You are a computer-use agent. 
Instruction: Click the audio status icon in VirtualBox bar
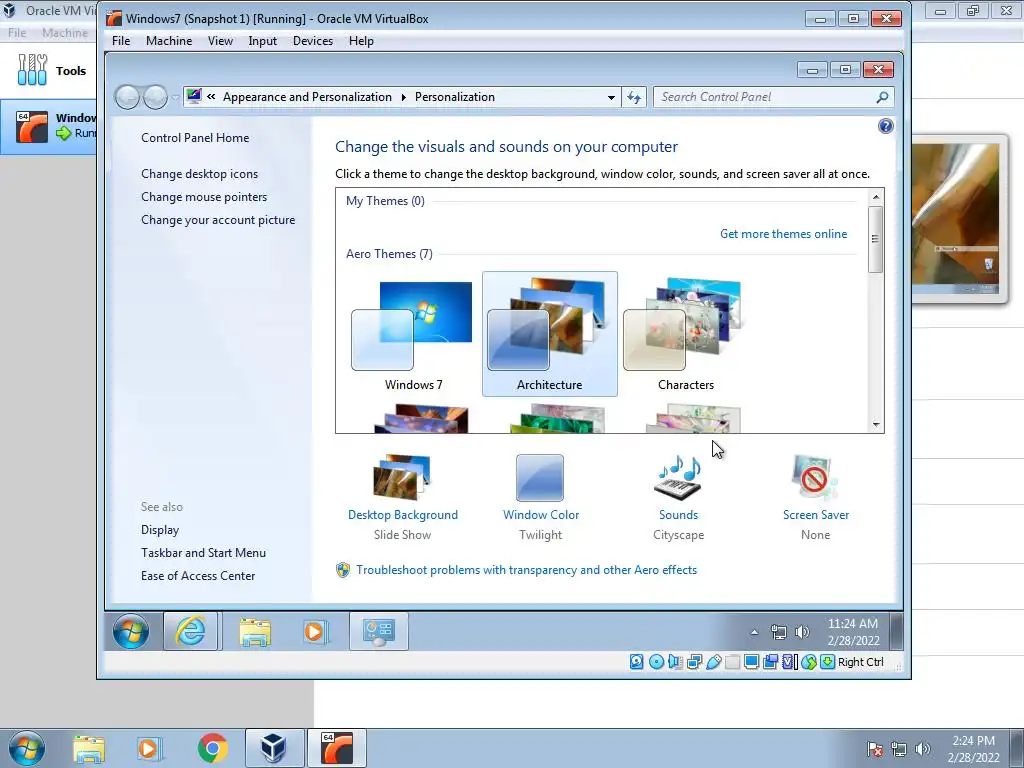[675, 662]
